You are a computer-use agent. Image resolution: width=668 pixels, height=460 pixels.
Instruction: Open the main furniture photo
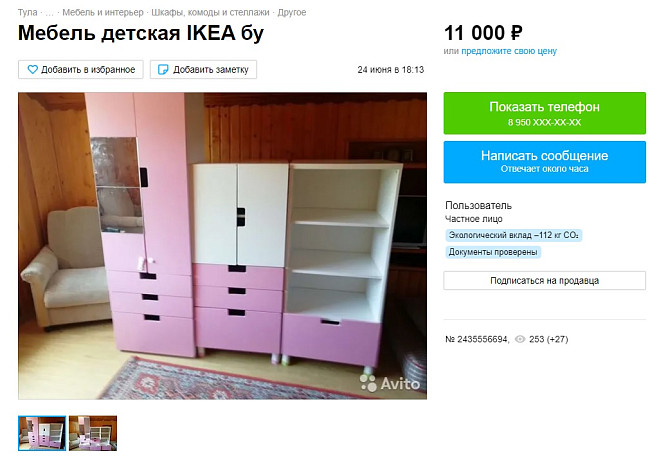coord(222,246)
